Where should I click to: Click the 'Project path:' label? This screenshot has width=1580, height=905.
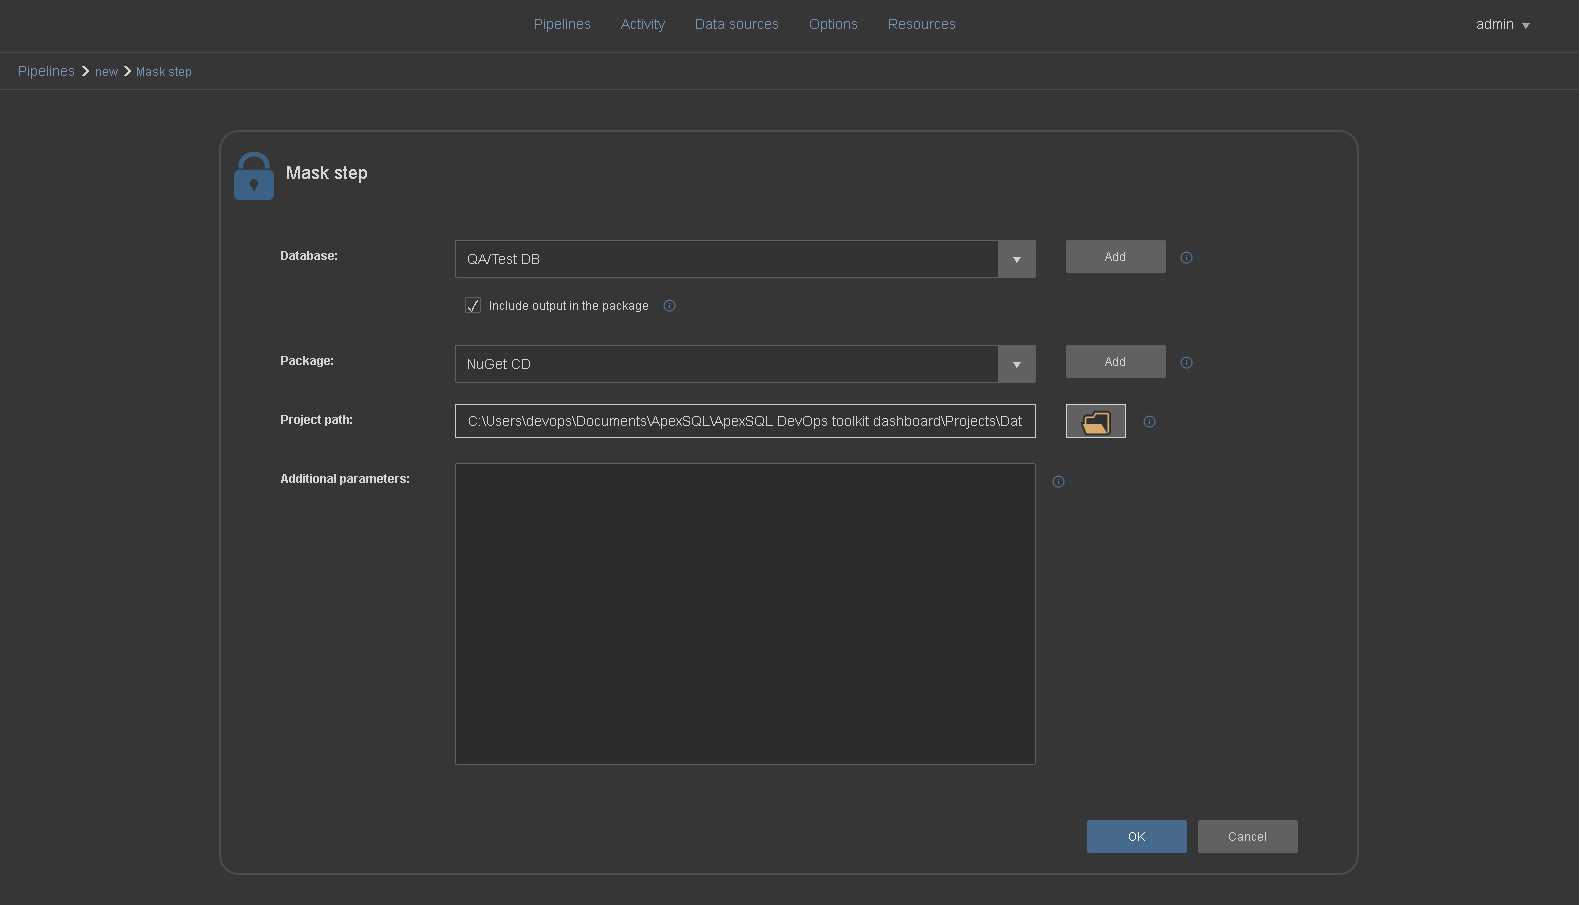pos(316,420)
